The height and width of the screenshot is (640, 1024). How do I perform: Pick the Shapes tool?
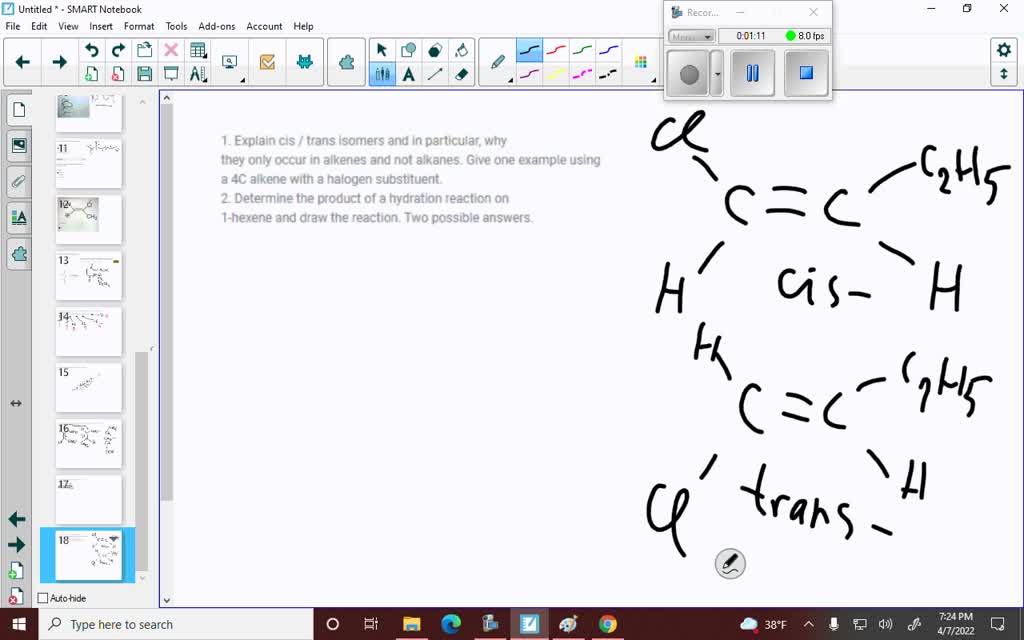coord(409,49)
